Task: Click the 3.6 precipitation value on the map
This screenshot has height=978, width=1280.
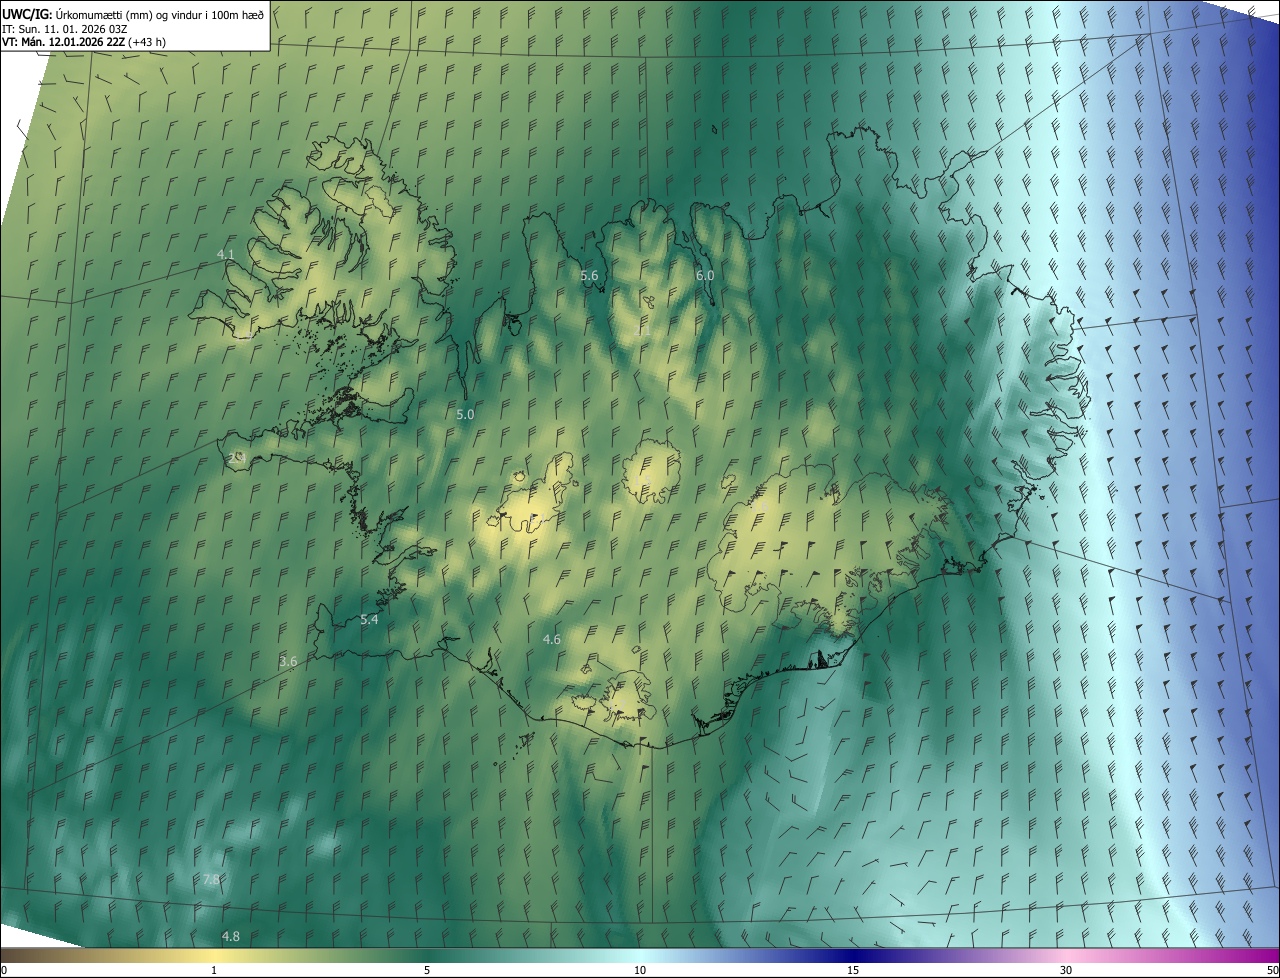Action: (x=288, y=662)
